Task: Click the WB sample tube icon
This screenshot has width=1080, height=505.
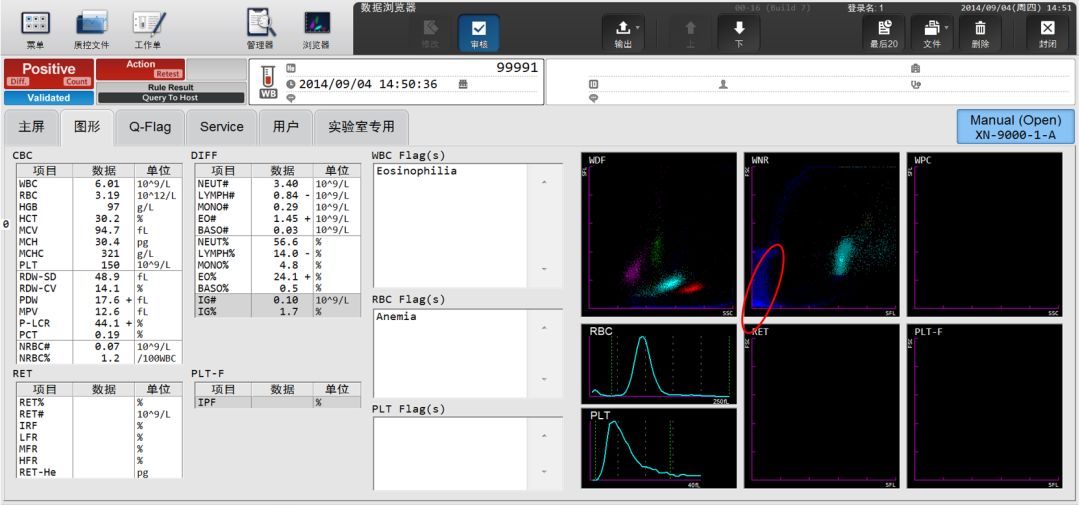Action: 268,82
